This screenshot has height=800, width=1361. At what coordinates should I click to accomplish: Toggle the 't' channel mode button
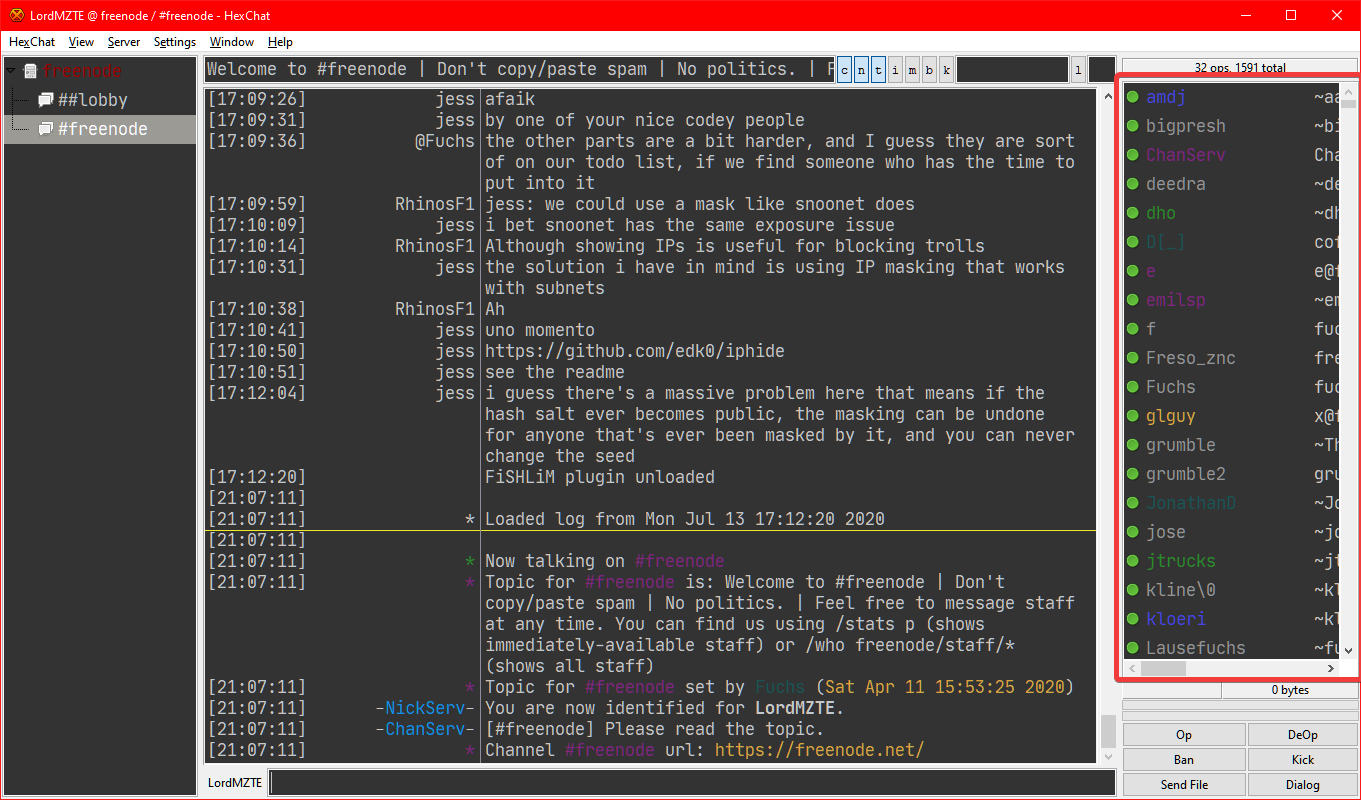click(x=878, y=70)
